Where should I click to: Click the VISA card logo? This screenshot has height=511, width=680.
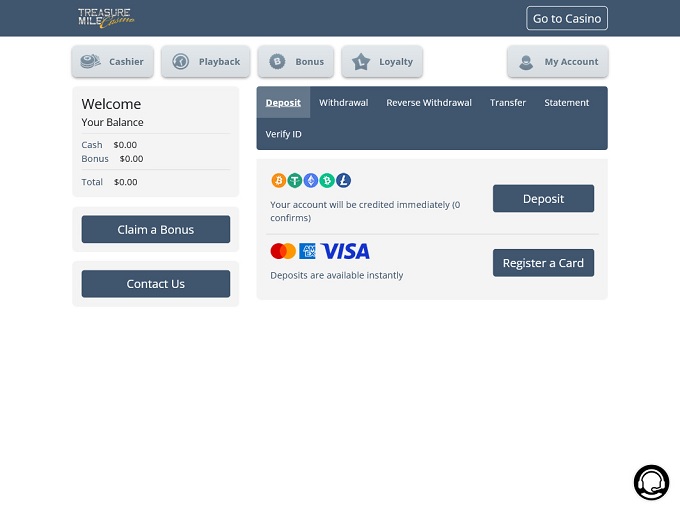pyautogui.click(x=345, y=251)
